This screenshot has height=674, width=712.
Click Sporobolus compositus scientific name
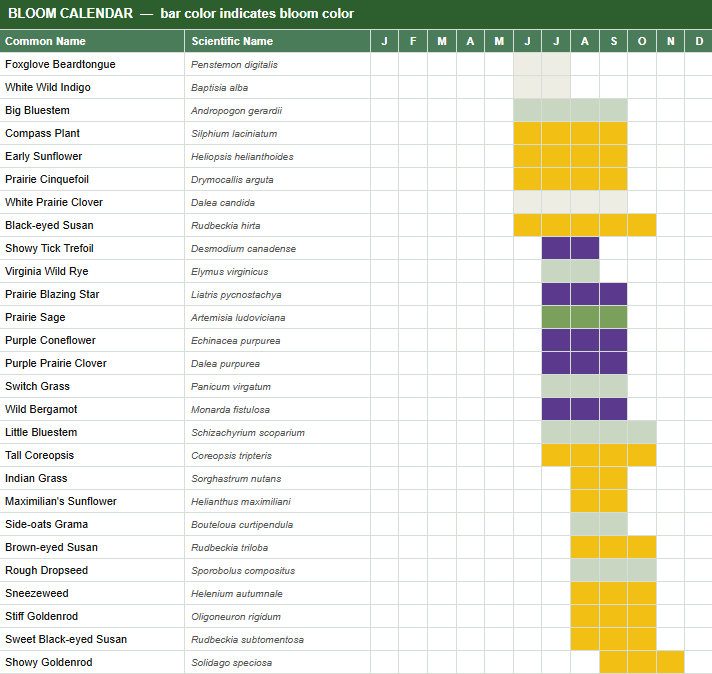[x=277, y=570]
